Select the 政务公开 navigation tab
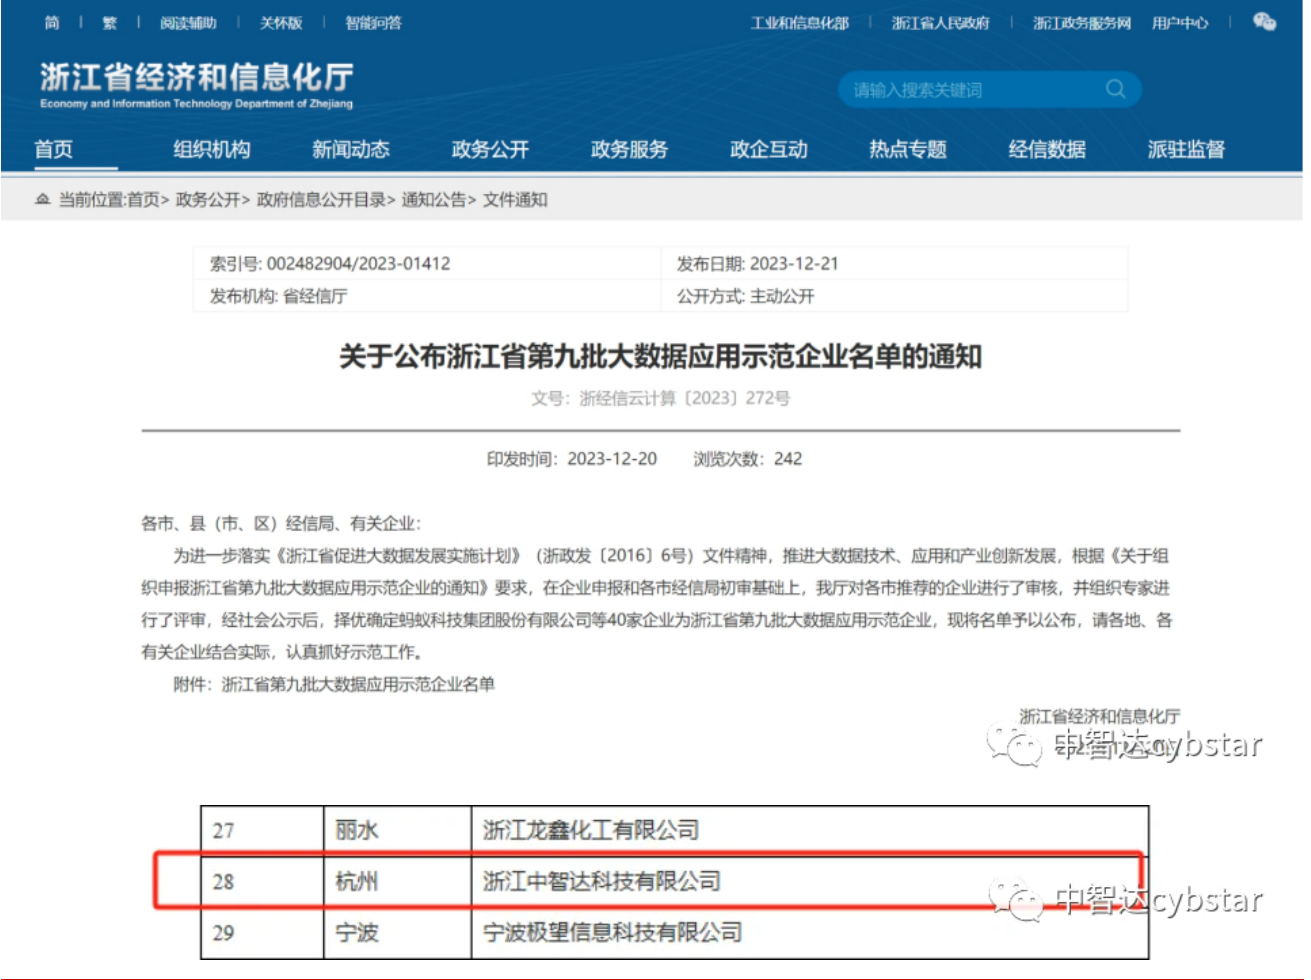This screenshot has height=980, width=1311. point(490,149)
